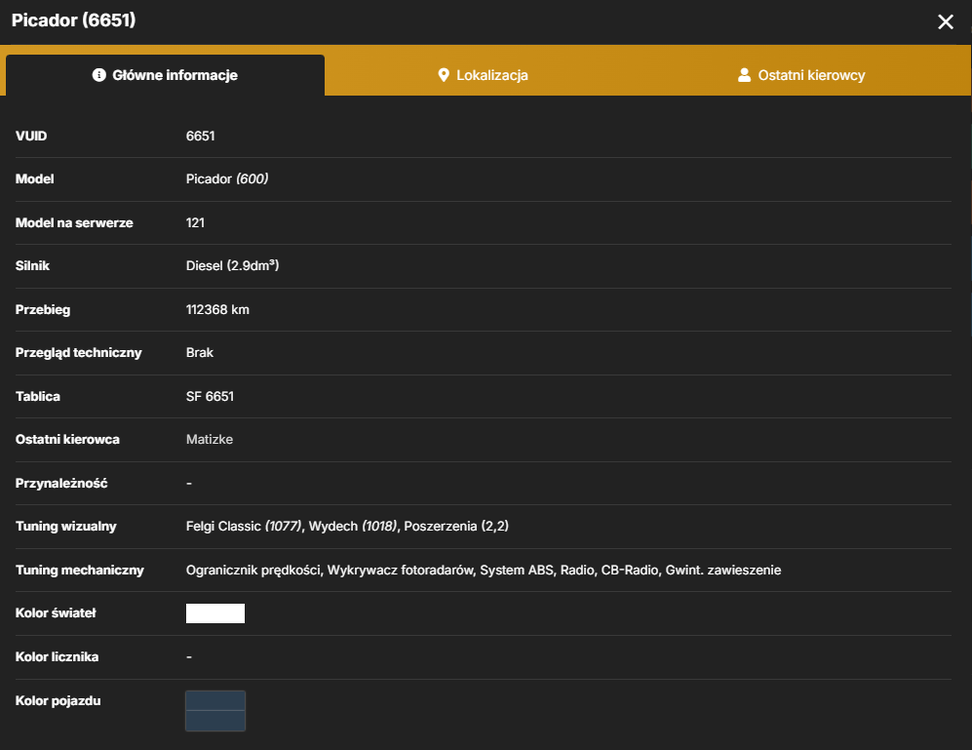
Task: Click the Tablica label
Action: pyautogui.click(x=38, y=396)
